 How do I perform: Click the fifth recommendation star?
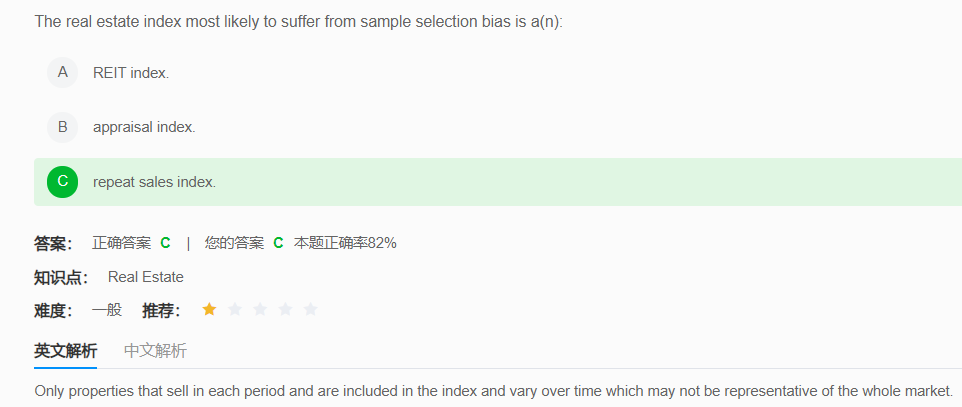click(x=310, y=310)
